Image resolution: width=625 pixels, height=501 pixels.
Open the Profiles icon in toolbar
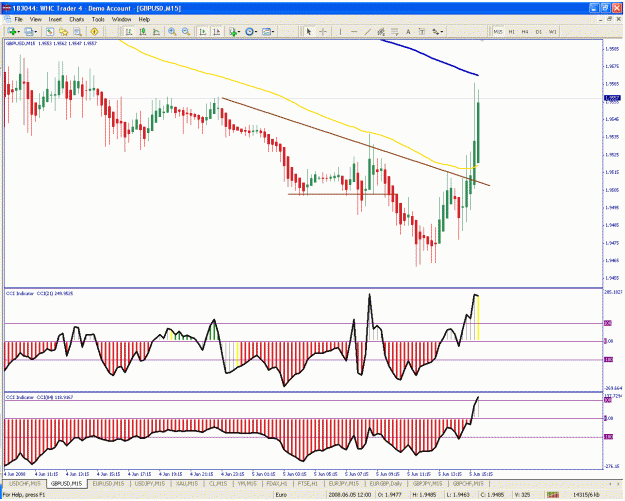(x=29, y=31)
